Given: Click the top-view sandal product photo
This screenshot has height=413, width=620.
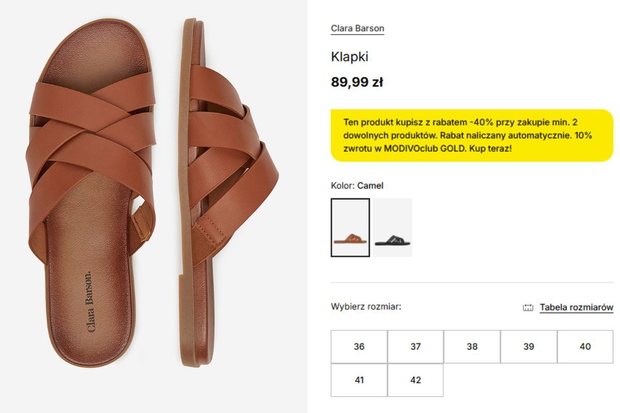Looking at the screenshot, I should [x=92, y=193].
